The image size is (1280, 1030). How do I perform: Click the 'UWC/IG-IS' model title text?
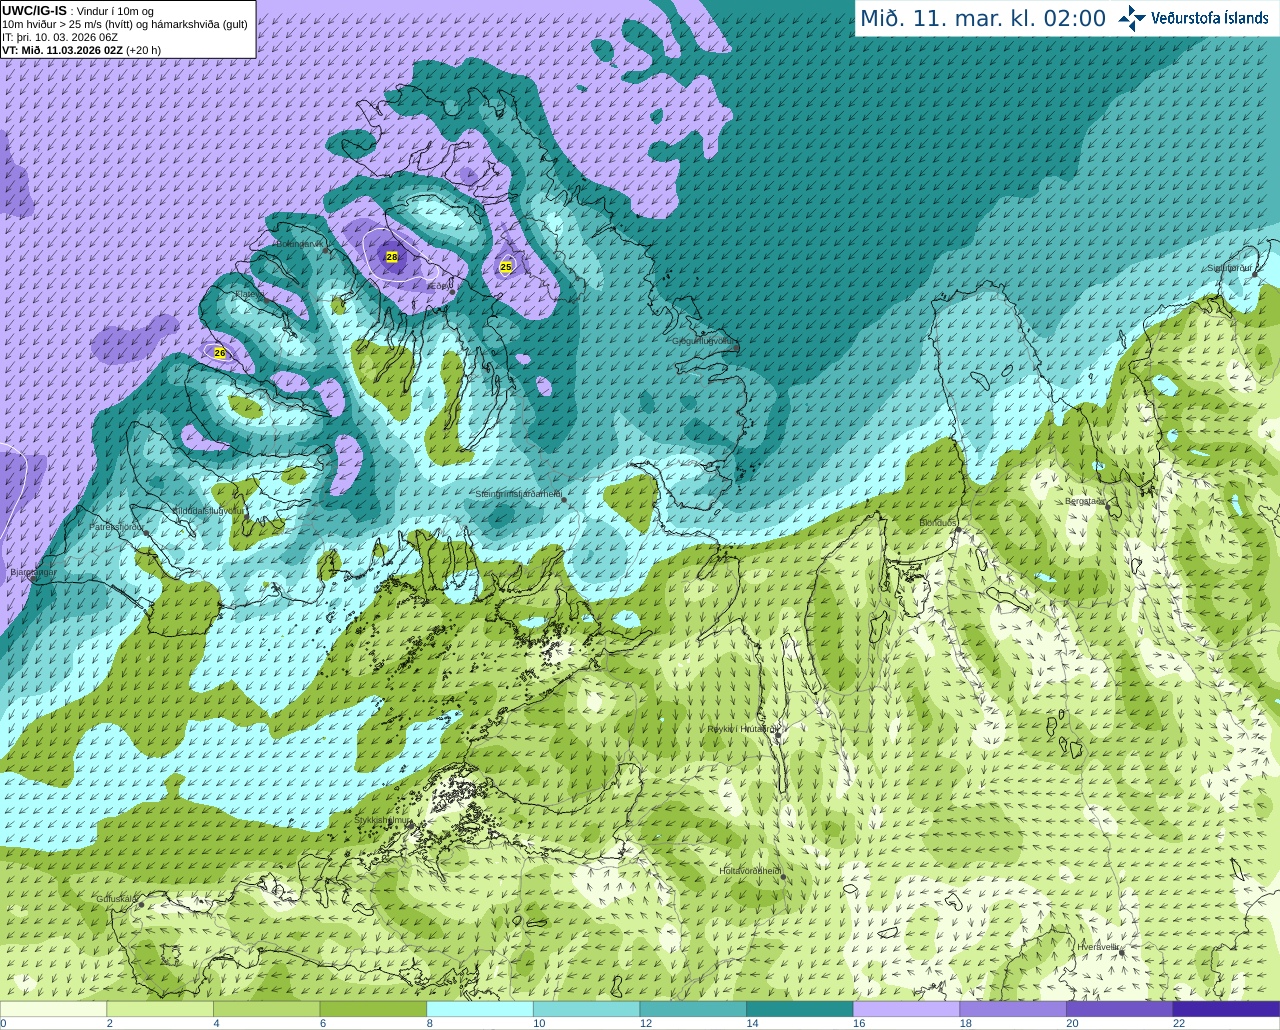pos(35,10)
